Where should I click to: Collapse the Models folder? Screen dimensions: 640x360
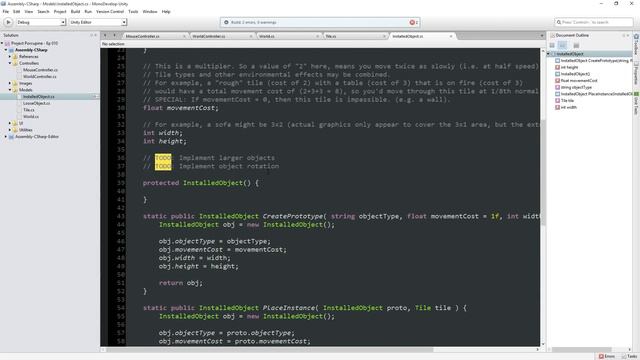[10, 90]
